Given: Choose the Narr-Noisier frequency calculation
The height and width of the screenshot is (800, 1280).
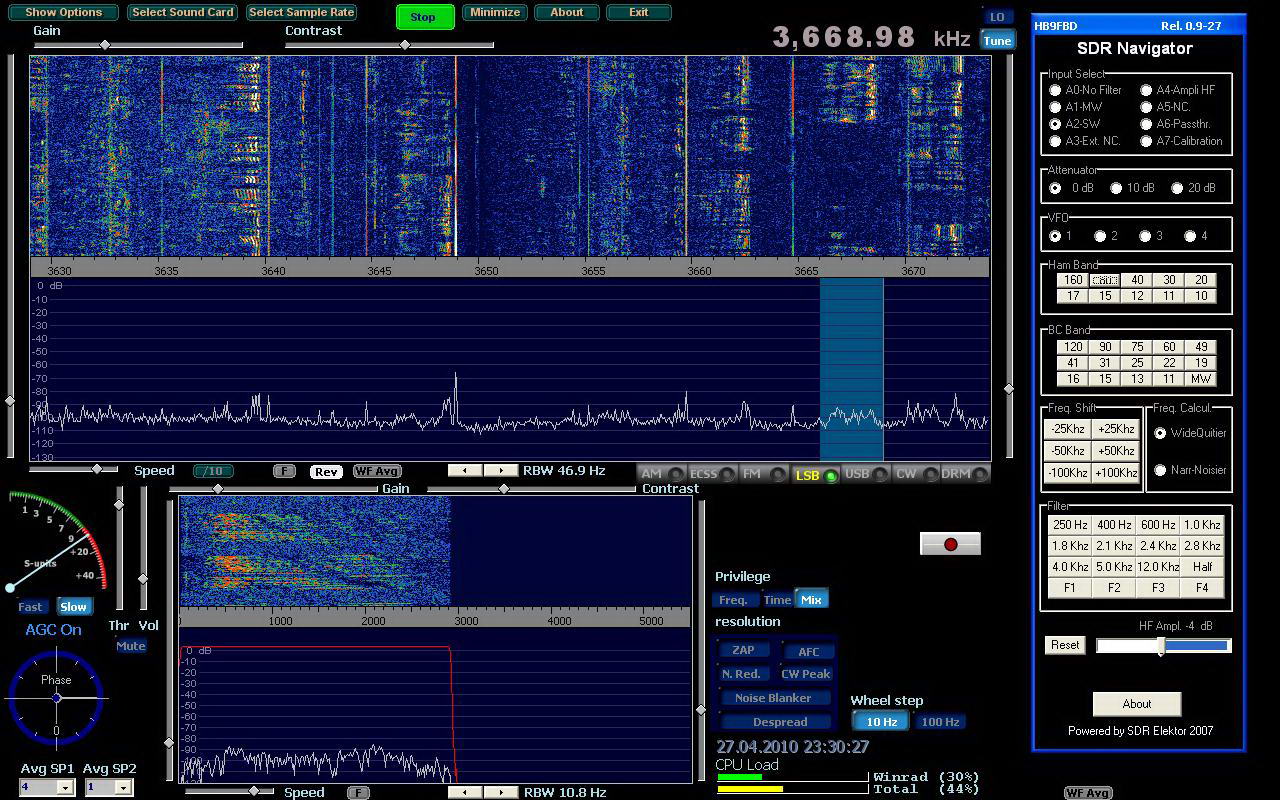Looking at the screenshot, I should pyautogui.click(x=1160, y=470).
